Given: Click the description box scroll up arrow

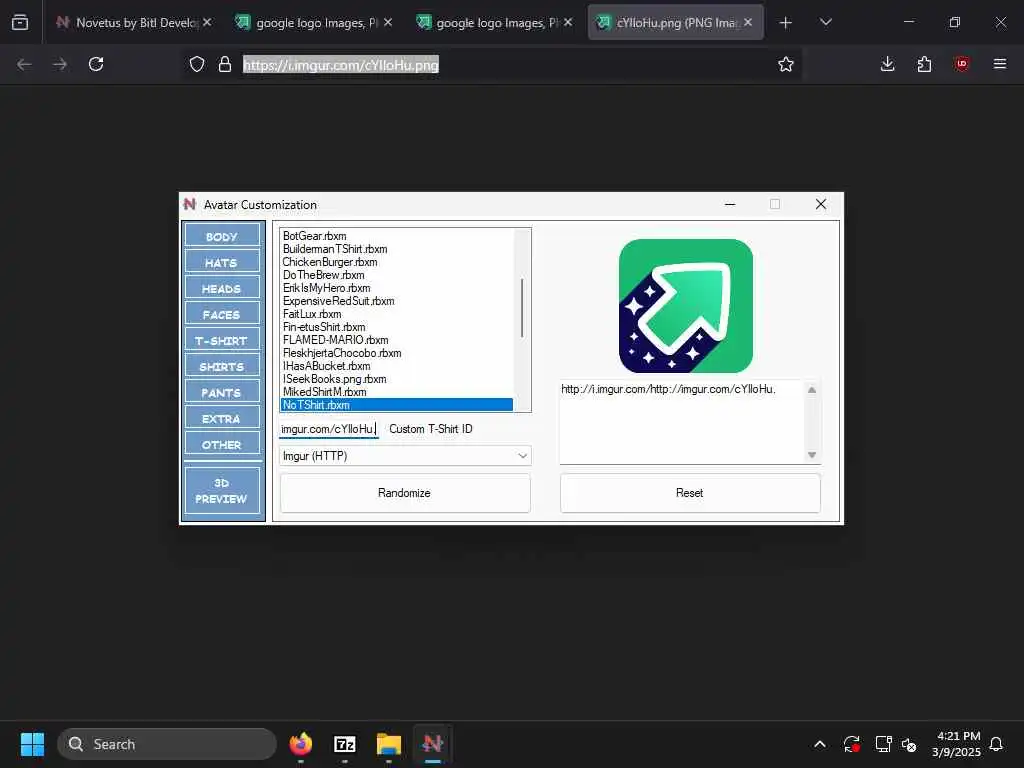Looking at the screenshot, I should tap(812, 390).
